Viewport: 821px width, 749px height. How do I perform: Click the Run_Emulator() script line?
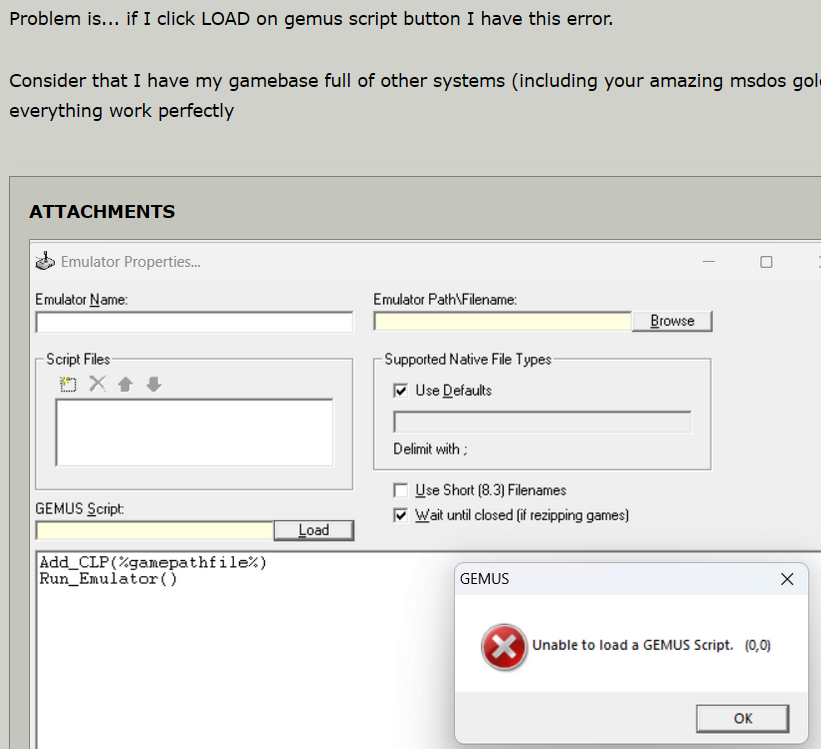[108, 579]
